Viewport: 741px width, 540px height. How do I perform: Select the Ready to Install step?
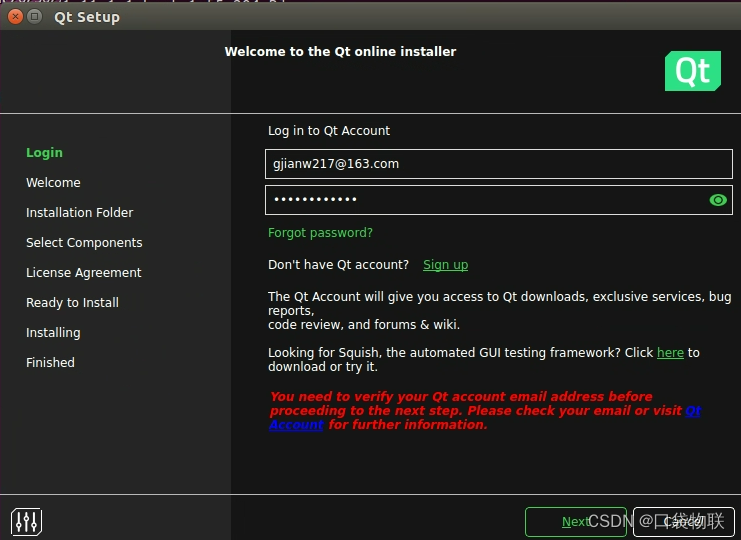point(72,302)
